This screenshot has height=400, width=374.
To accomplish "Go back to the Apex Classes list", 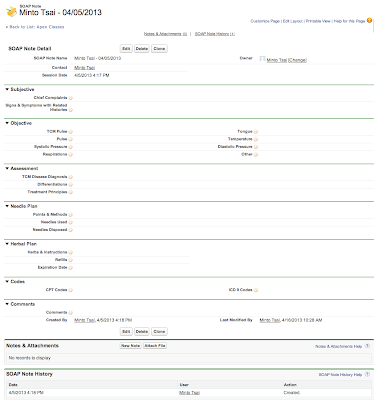I will (35, 27).
